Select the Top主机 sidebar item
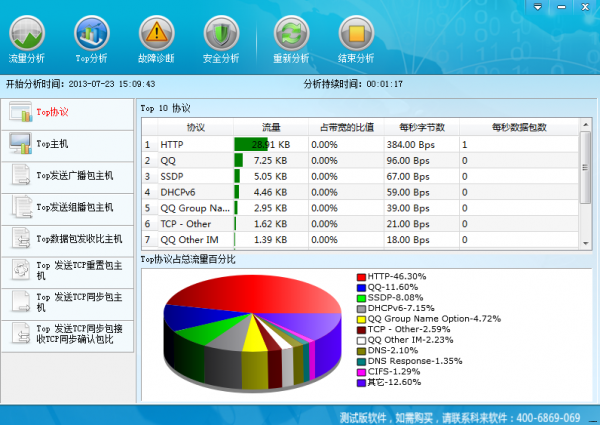The width and height of the screenshot is (600, 425). pyautogui.click(x=67, y=146)
